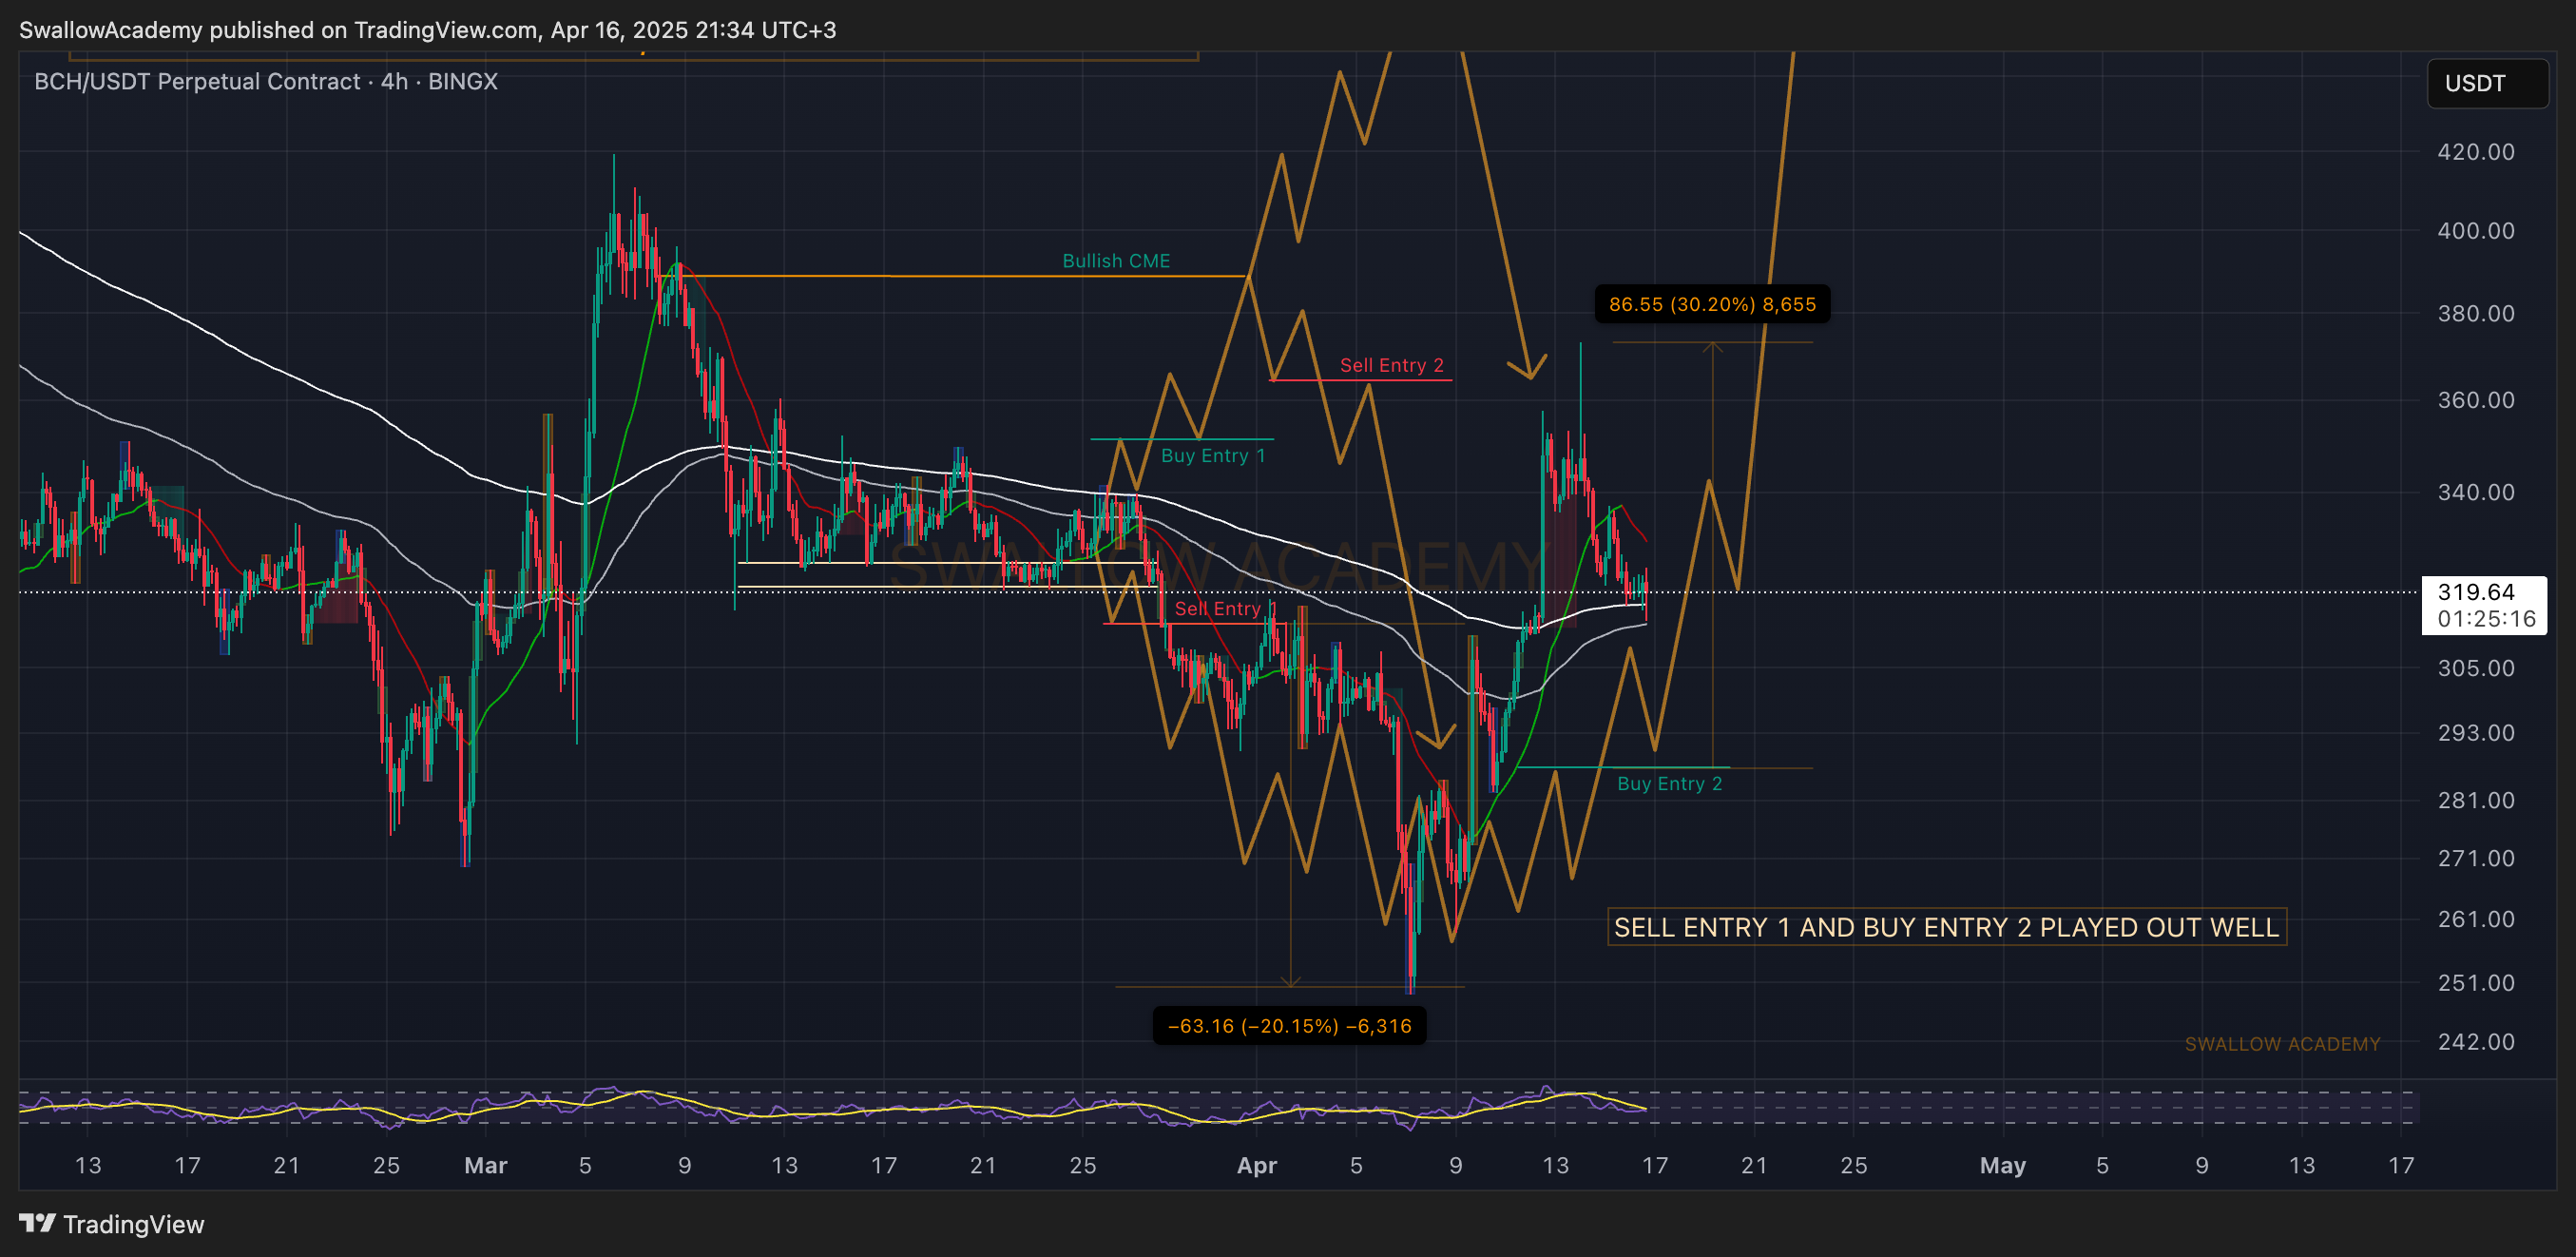
Task: Click the USDT currency button
Action: click(x=2487, y=83)
